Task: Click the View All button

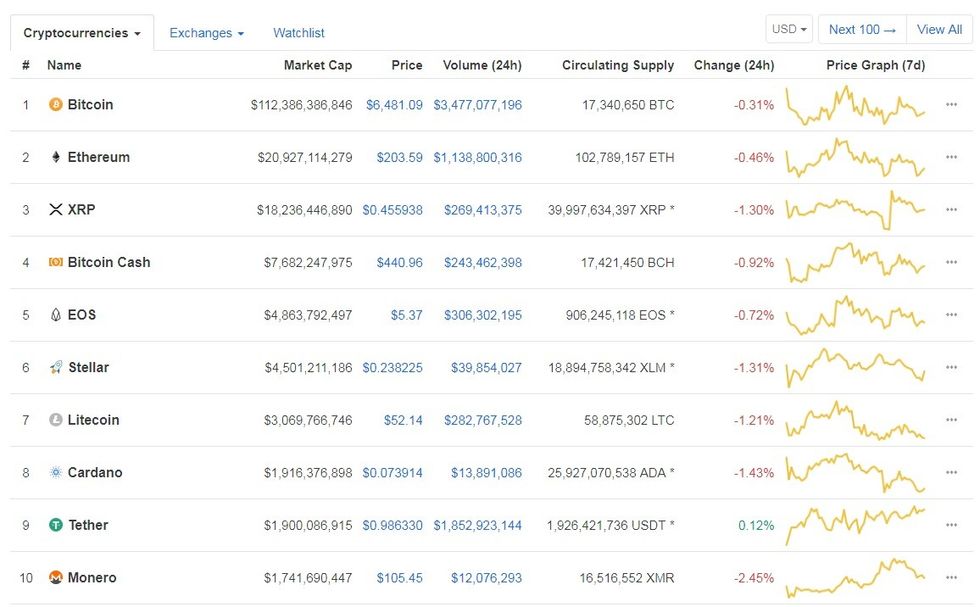Action: [x=939, y=29]
